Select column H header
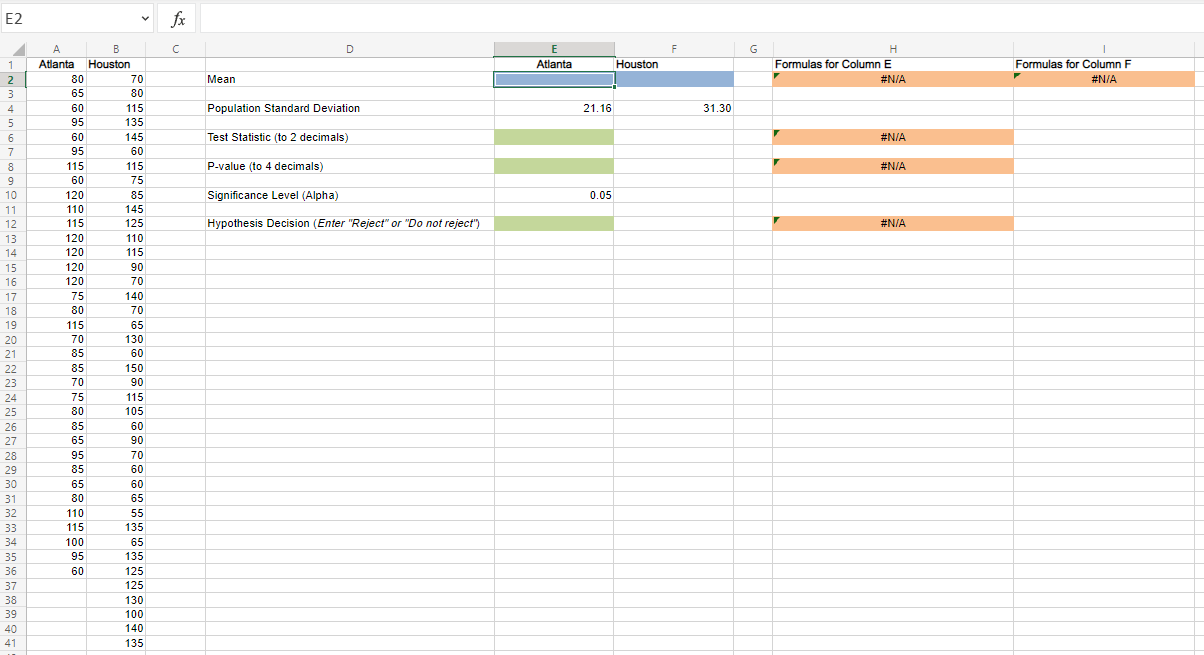Screen dimensions: 1204x655 pyautogui.click(x=893, y=50)
